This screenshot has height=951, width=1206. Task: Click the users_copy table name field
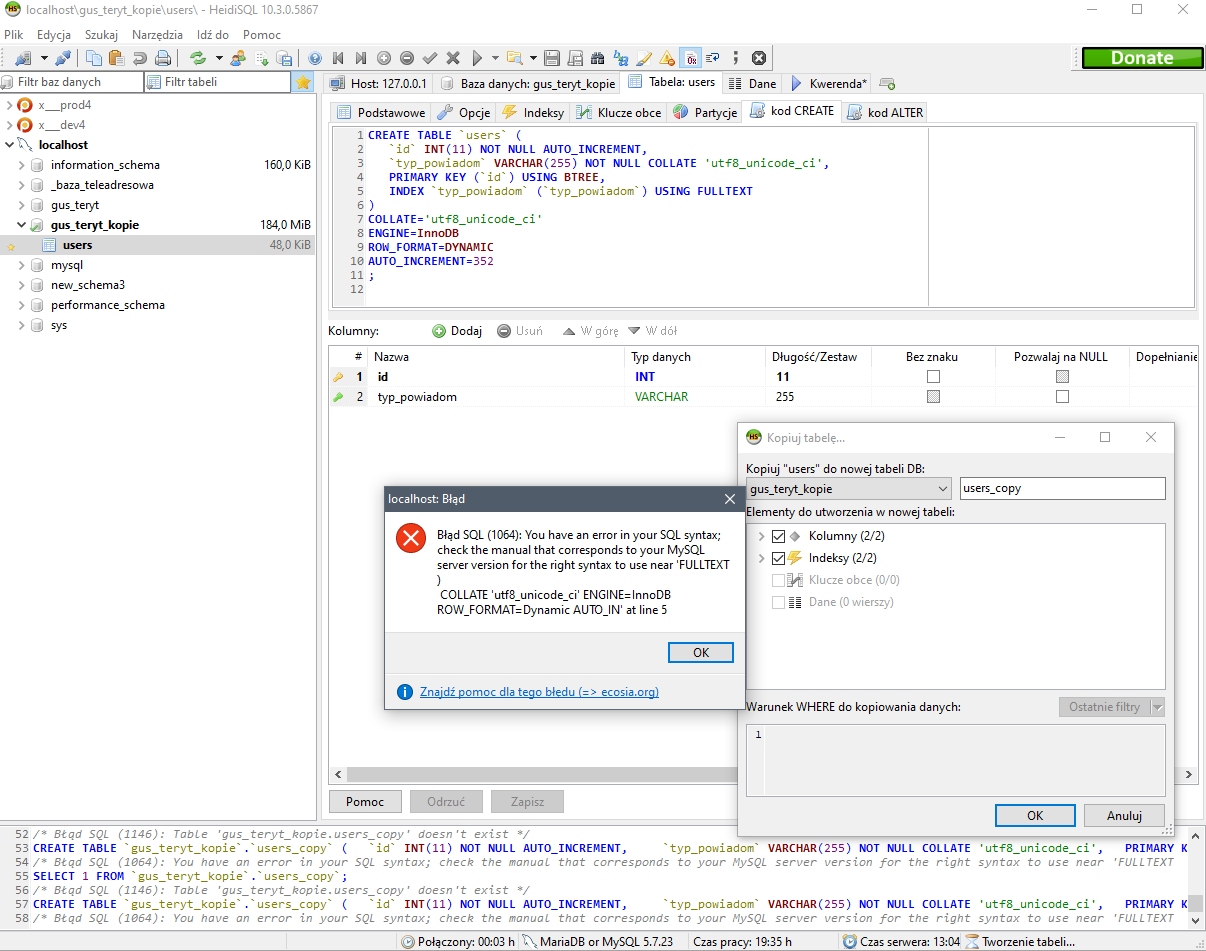(1062, 489)
